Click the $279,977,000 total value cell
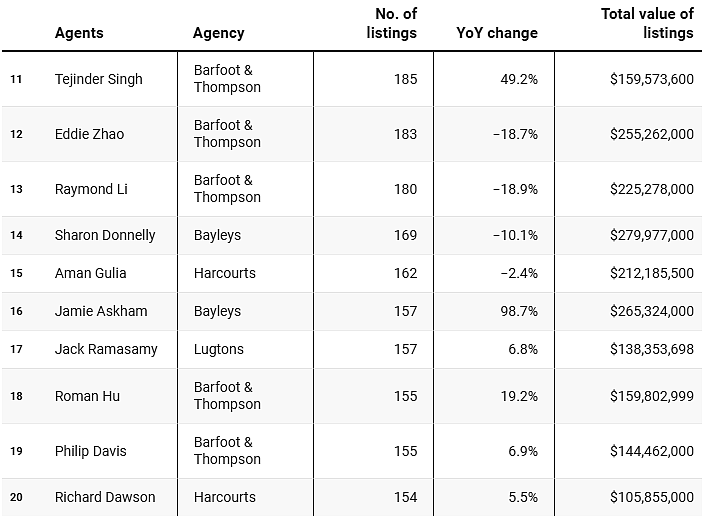This screenshot has height=521, width=703. [x=651, y=235]
